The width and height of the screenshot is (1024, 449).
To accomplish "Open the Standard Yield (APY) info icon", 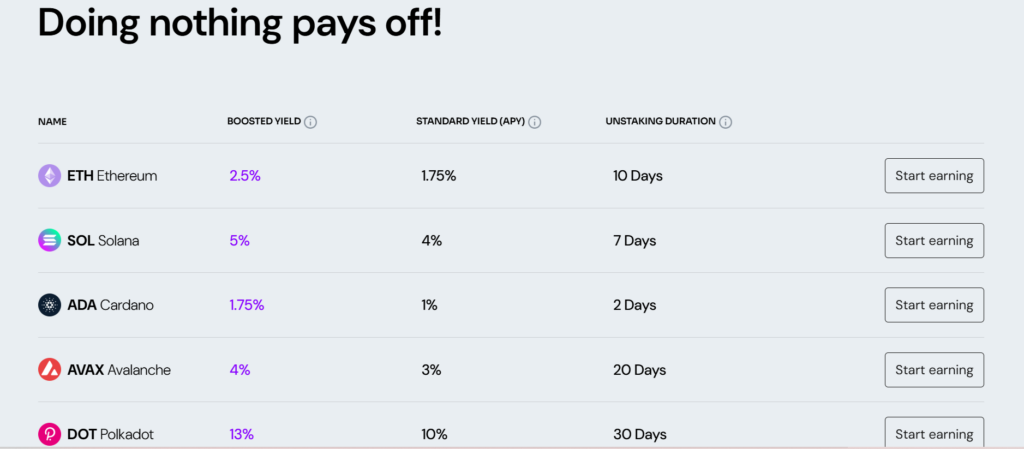I will (x=535, y=122).
